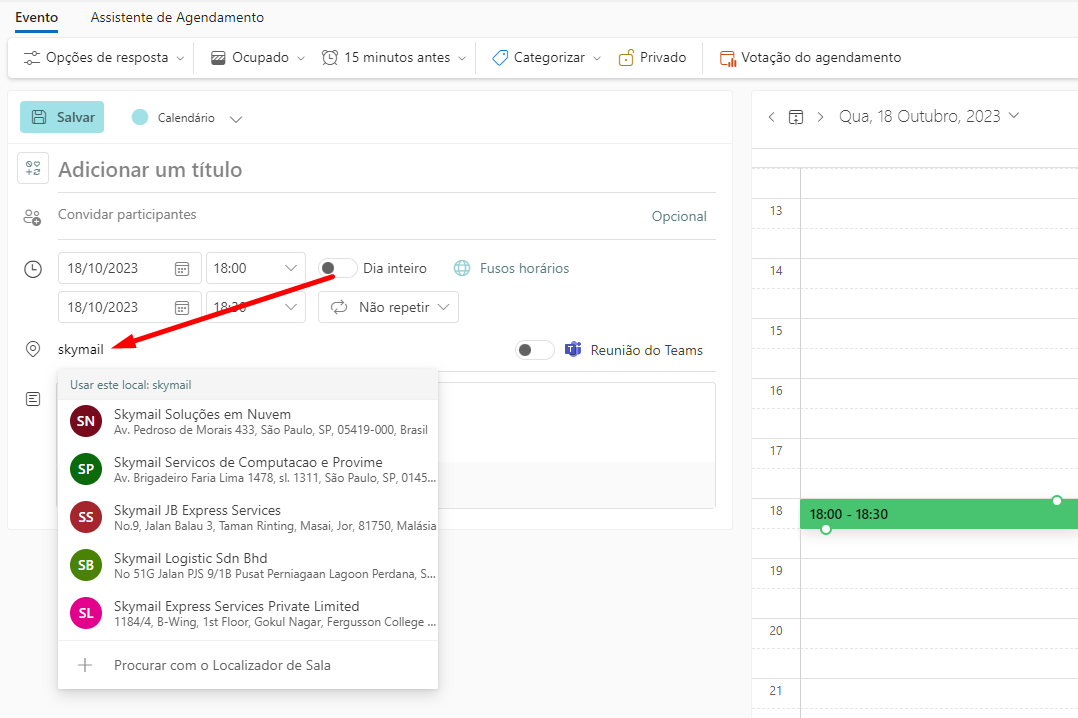Click the Adicionar um título field
Screen dimensions: 1078x718
point(386,170)
